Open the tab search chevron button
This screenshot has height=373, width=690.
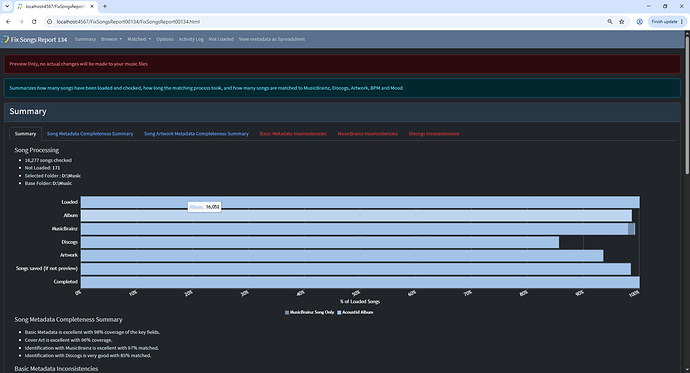(7, 6)
